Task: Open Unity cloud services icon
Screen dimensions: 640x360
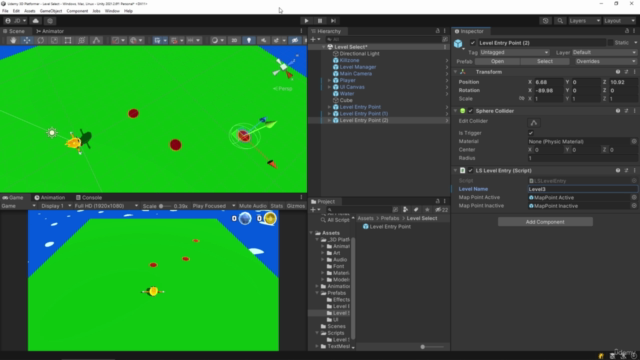Action: coord(36,21)
